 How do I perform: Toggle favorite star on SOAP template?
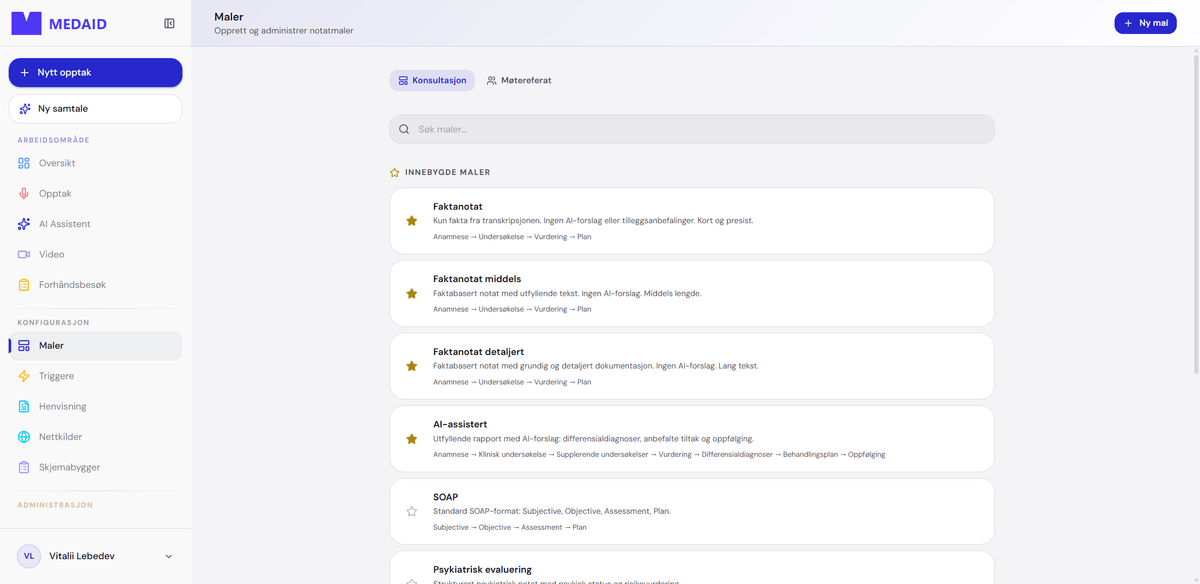tap(411, 511)
